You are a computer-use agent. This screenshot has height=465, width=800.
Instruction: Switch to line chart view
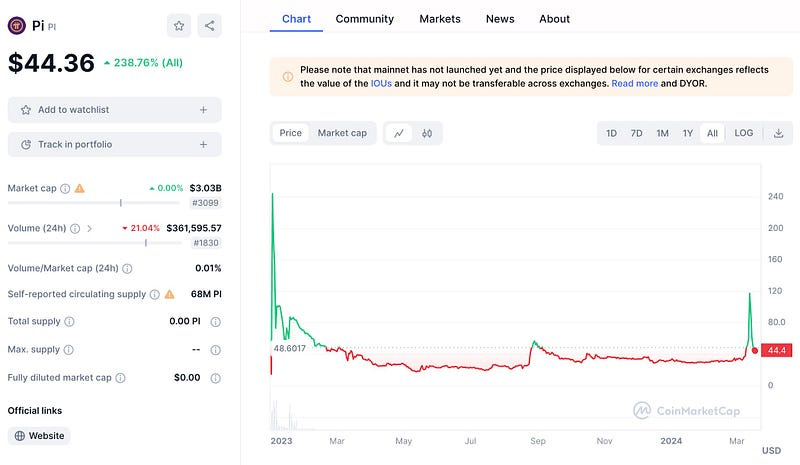click(399, 133)
